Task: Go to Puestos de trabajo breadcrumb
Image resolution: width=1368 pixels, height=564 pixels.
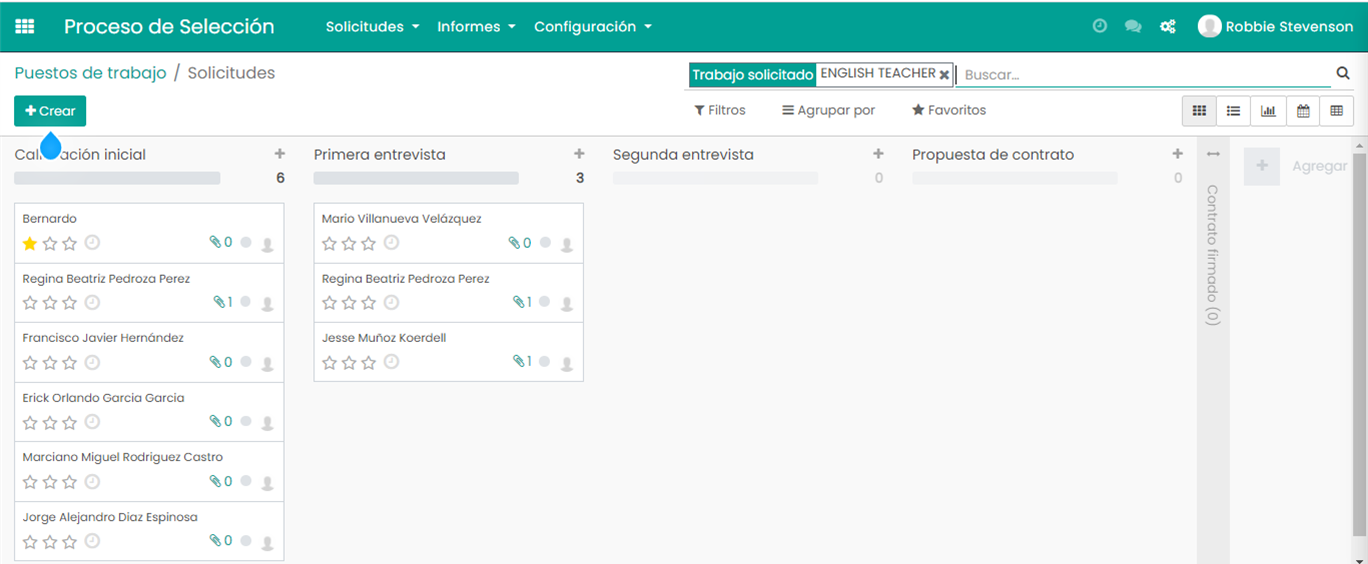Action: coord(90,73)
